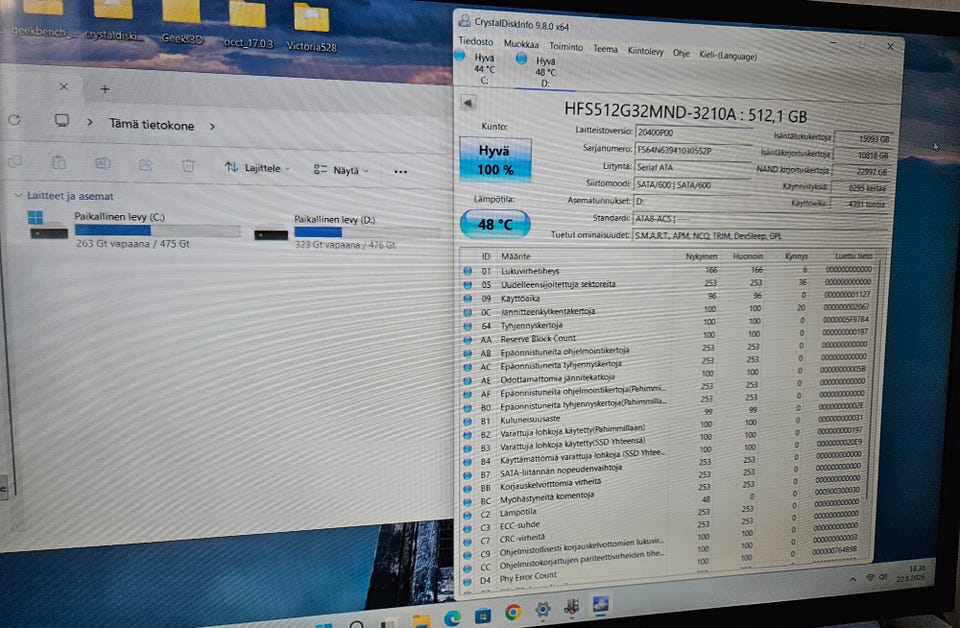
Task: Click the back arrow in CrystalDiskInfo
Action: (468, 103)
